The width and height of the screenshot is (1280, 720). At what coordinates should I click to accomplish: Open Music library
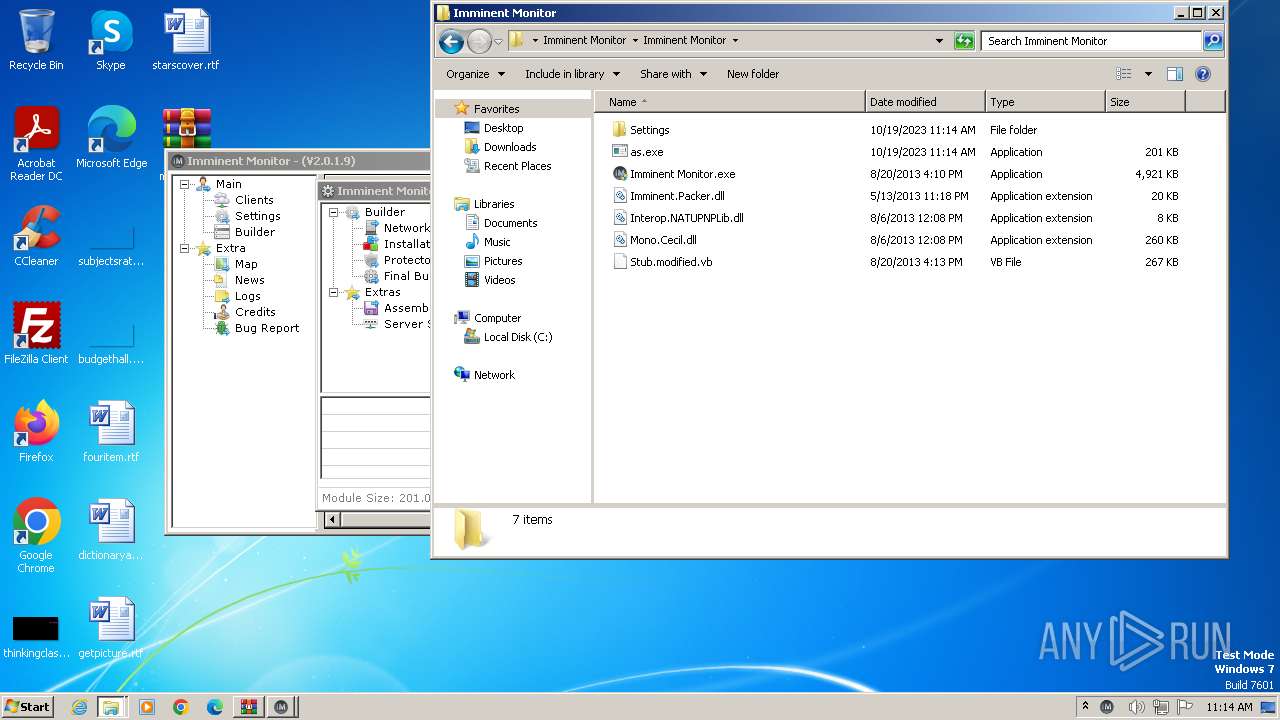497,242
